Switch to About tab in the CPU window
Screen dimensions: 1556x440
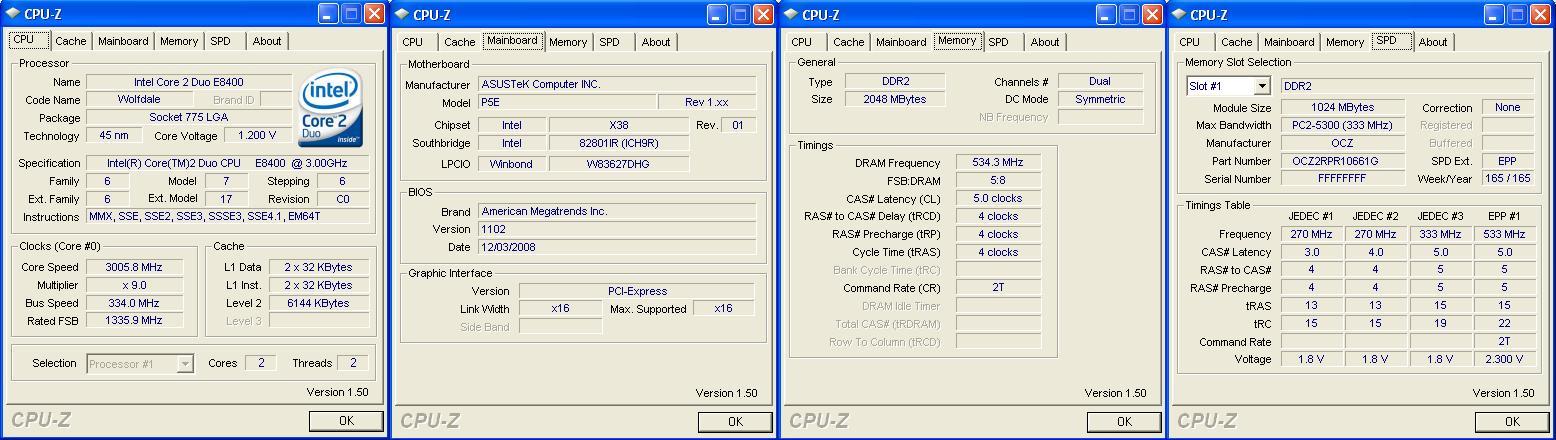point(267,41)
